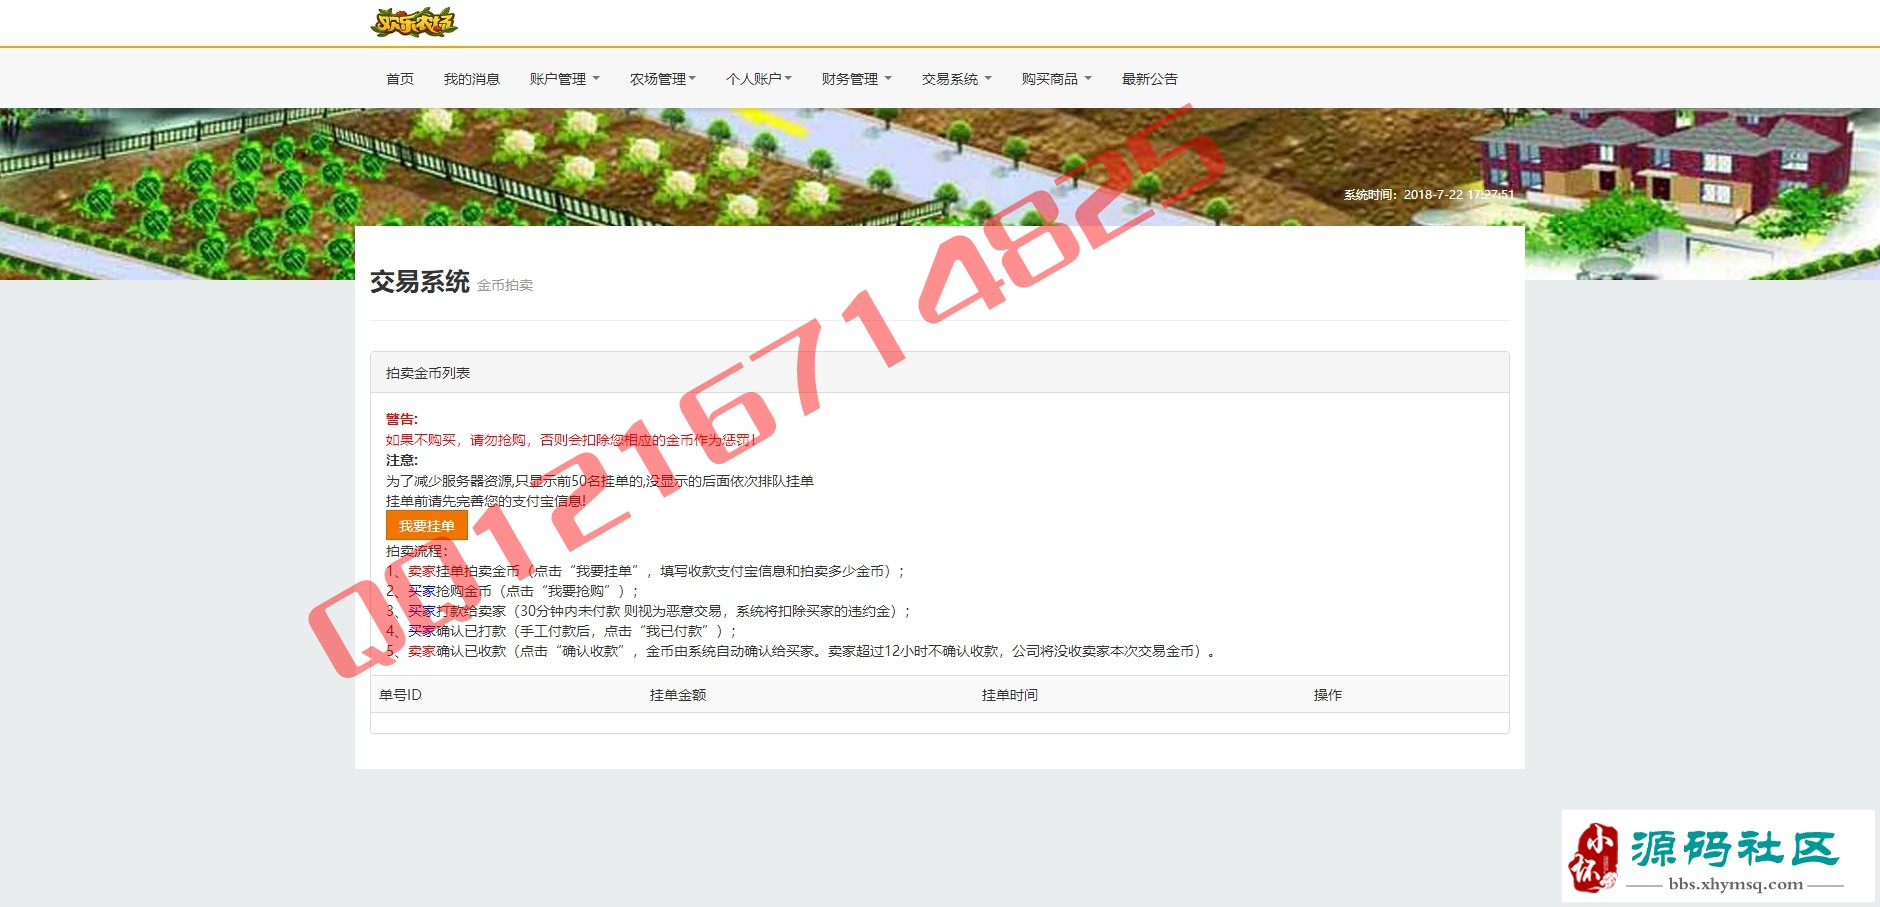This screenshot has width=1880, height=907.
Task: Click the 操作 column header
Action: pyautogui.click(x=1327, y=695)
